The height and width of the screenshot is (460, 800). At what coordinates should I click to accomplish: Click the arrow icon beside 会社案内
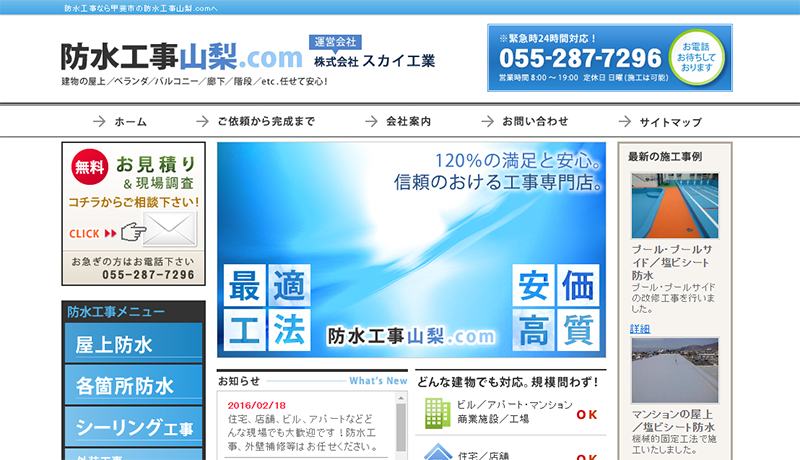tap(371, 121)
